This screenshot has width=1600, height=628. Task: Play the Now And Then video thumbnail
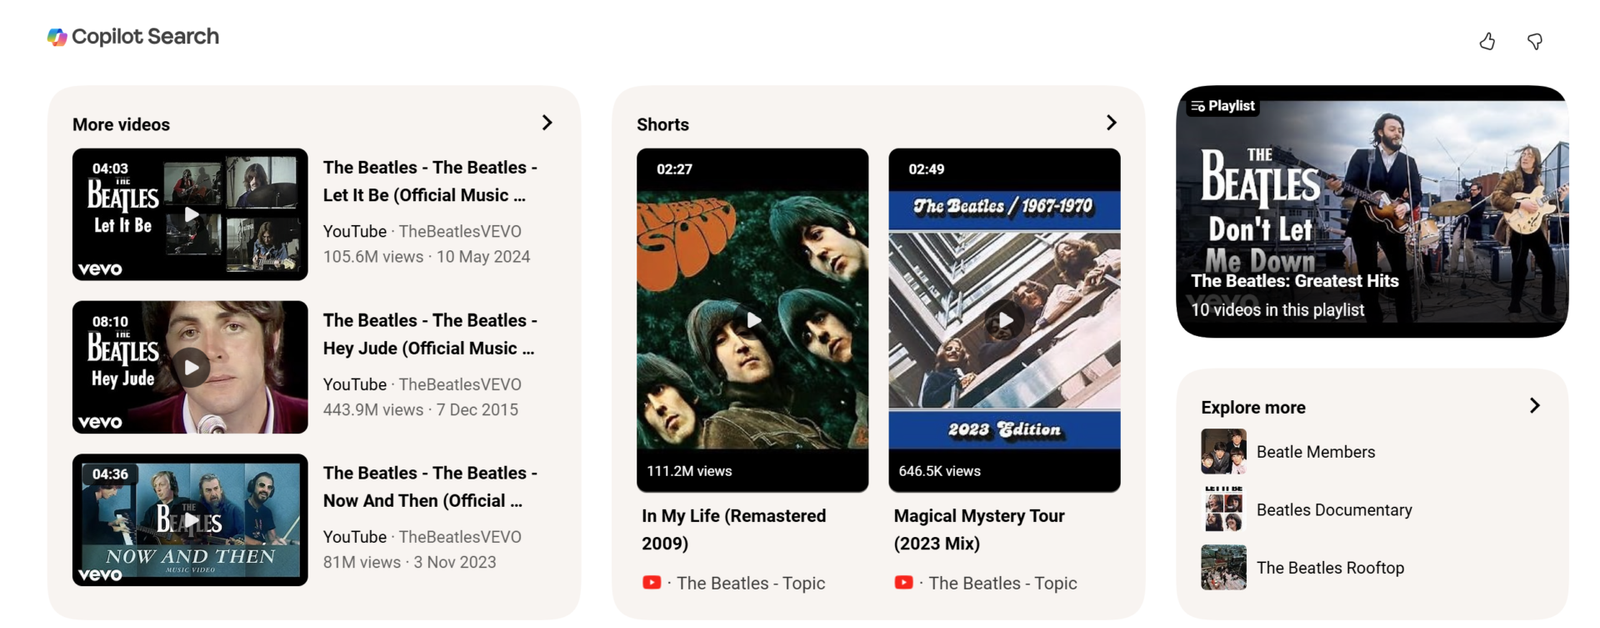pyautogui.click(x=190, y=520)
